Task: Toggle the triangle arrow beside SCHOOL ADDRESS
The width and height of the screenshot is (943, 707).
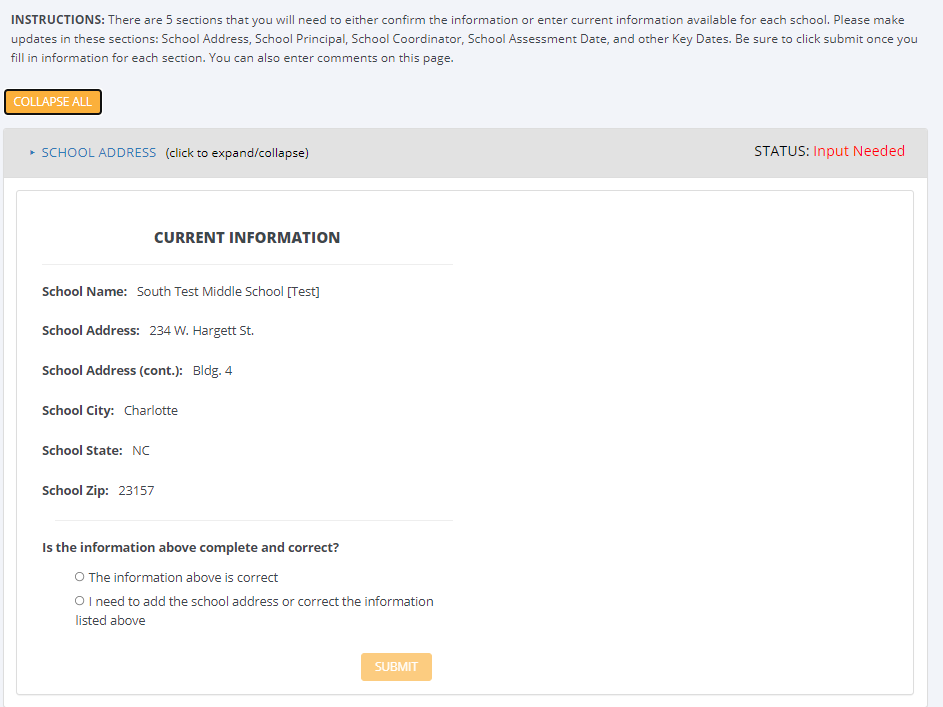Action: pyautogui.click(x=32, y=153)
